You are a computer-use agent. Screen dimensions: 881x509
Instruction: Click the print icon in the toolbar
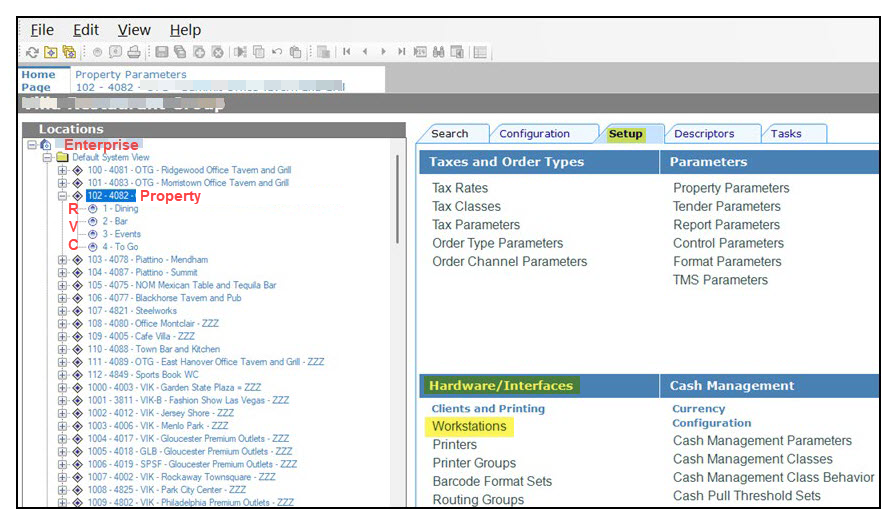tap(134, 52)
